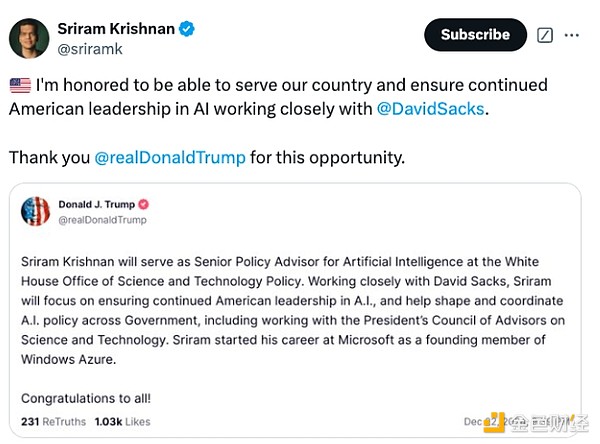Click the Sriram Krishnan display name
This screenshot has width=600, height=444.
click(x=114, y=29)
